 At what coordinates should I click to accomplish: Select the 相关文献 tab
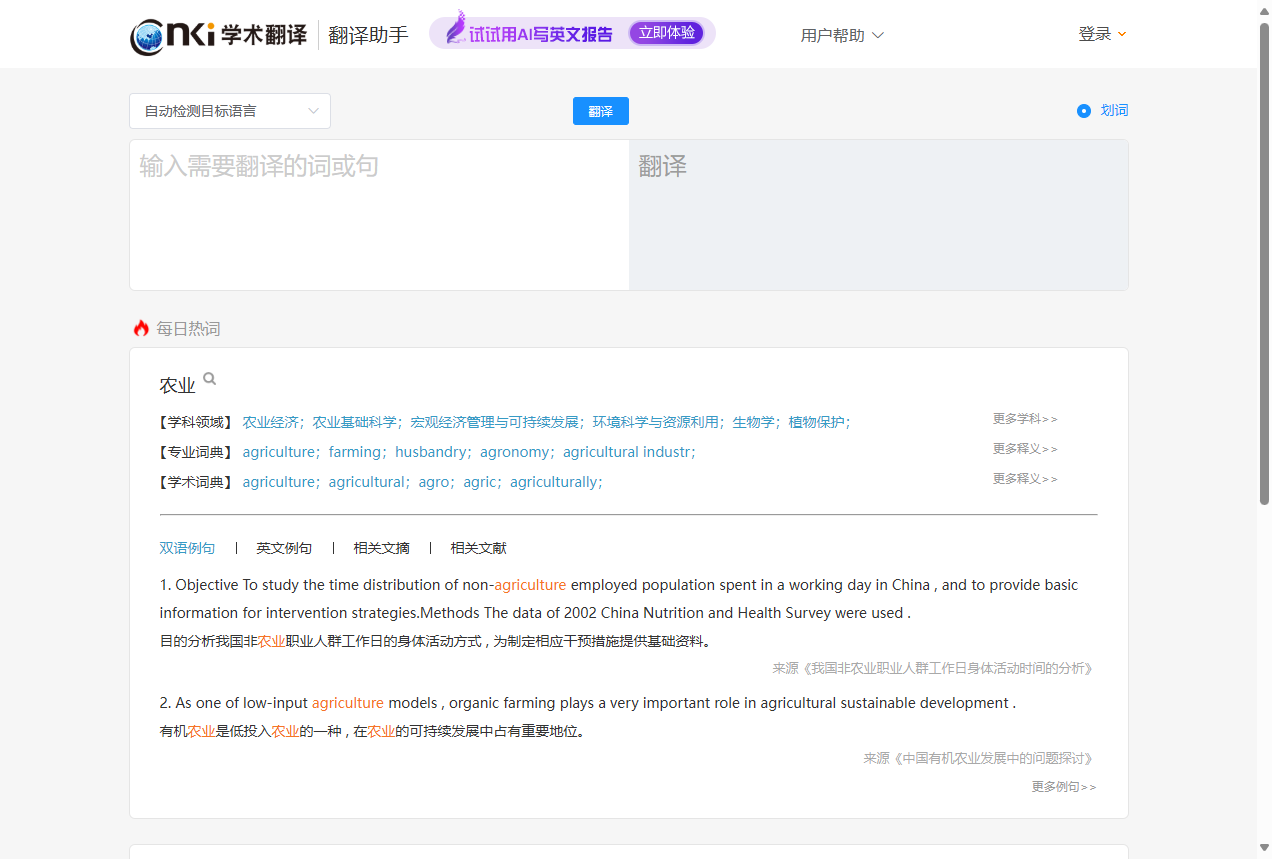click(480, 548)
